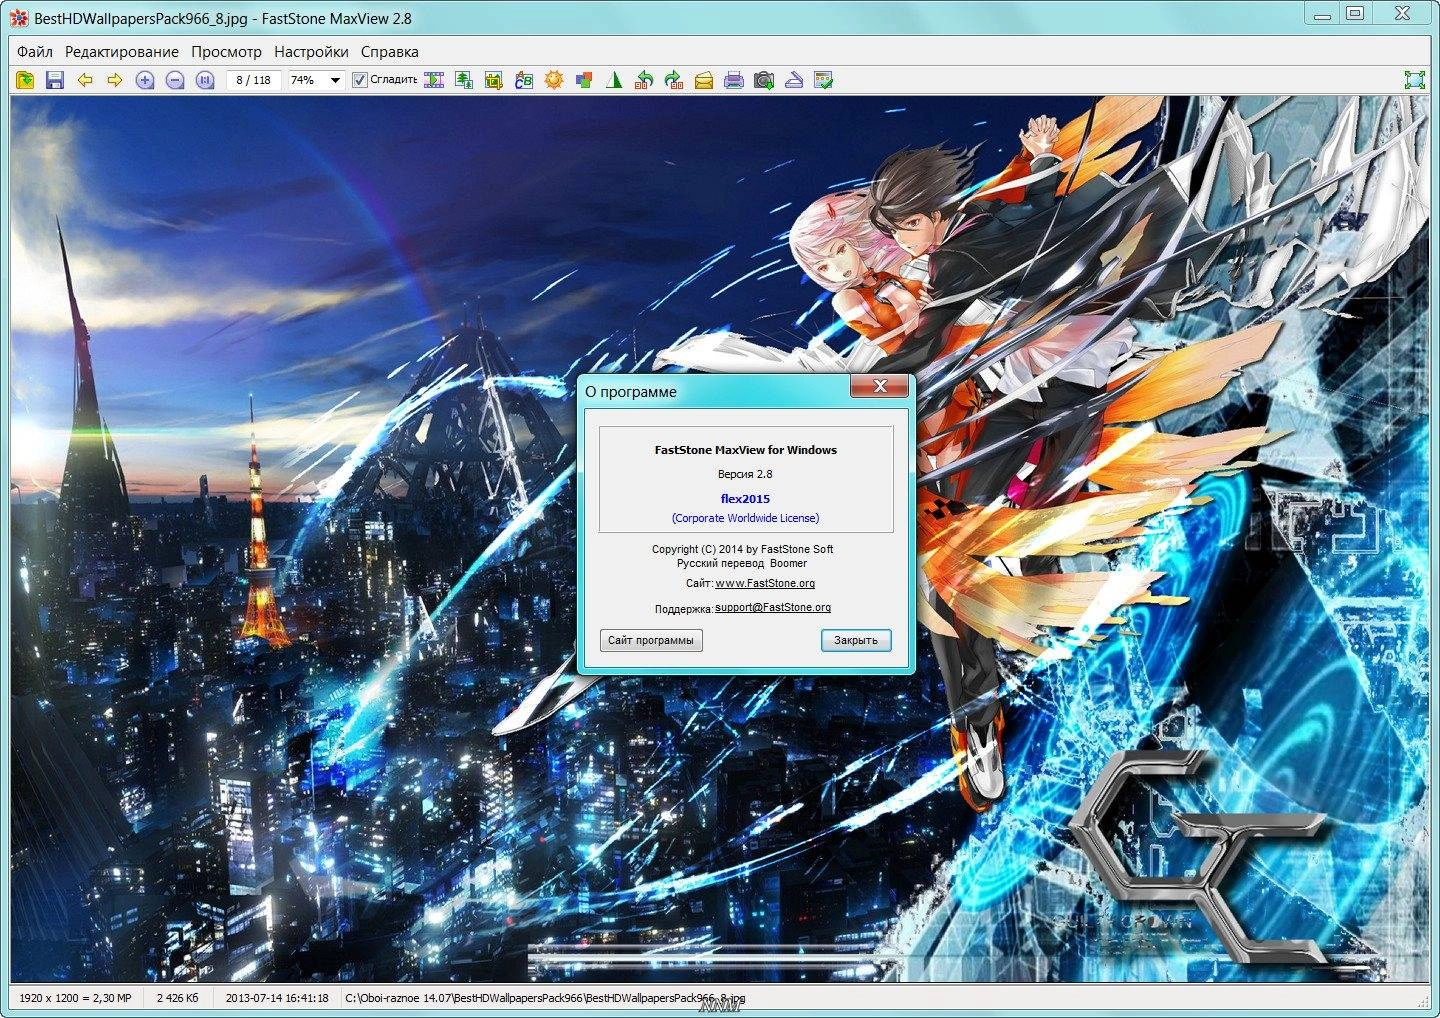Click the Copyright 2014 FastStone Soft text
Screen dimensions: 1440x1018
click(742, 549)
